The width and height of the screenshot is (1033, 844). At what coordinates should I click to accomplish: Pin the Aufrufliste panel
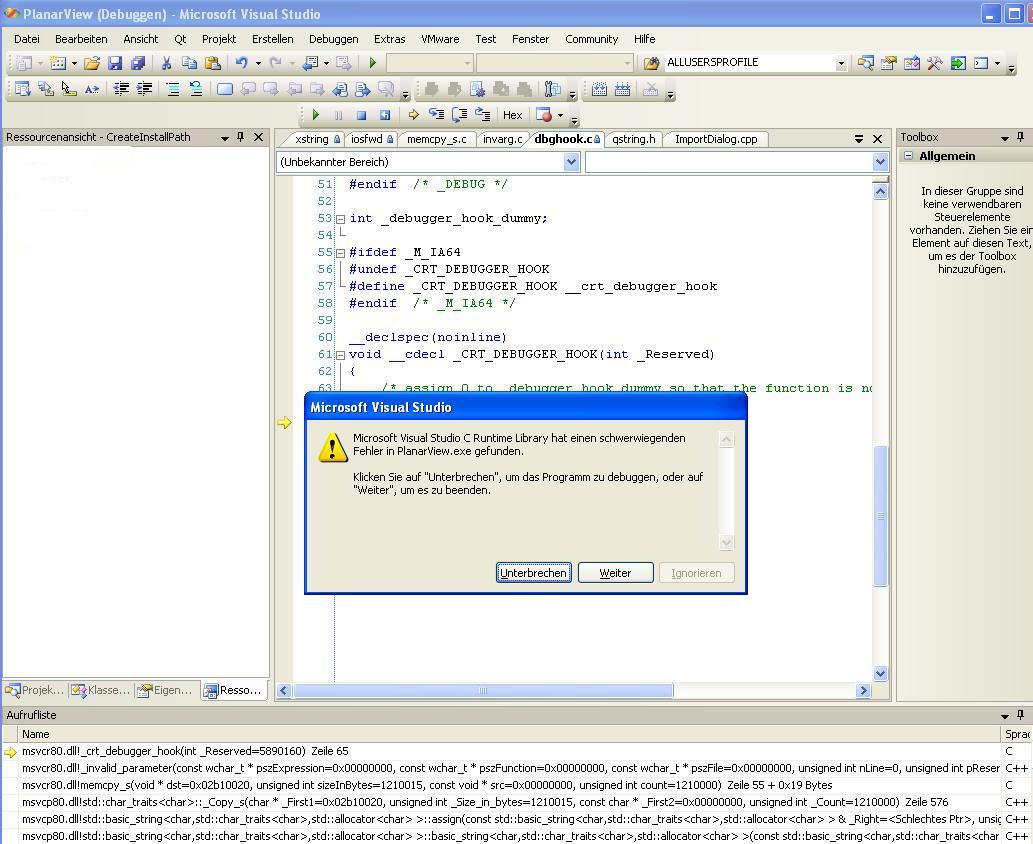(1020, 715)
